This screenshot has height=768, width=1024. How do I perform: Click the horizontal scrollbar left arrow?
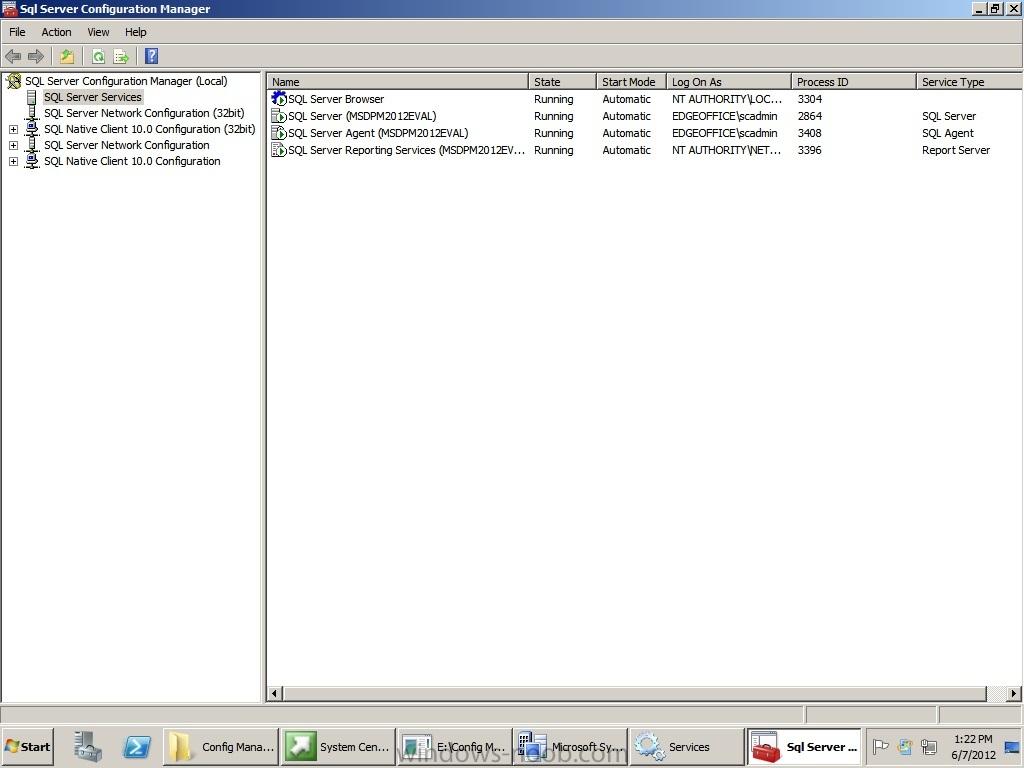click(x=274, y=694)
